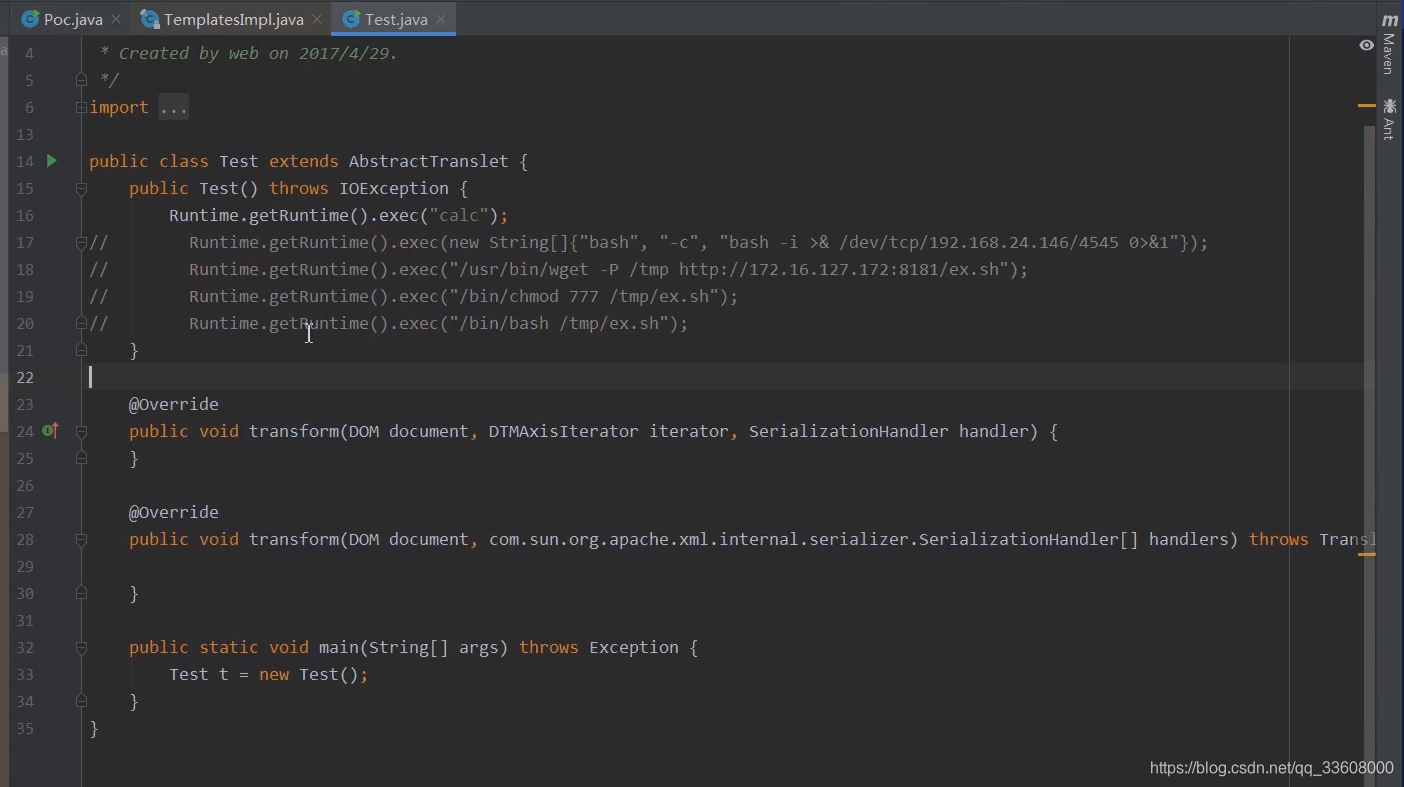The image size is (1404, 787).
Task: Click the fold end marker on line 20
Action: pos(81,323)
